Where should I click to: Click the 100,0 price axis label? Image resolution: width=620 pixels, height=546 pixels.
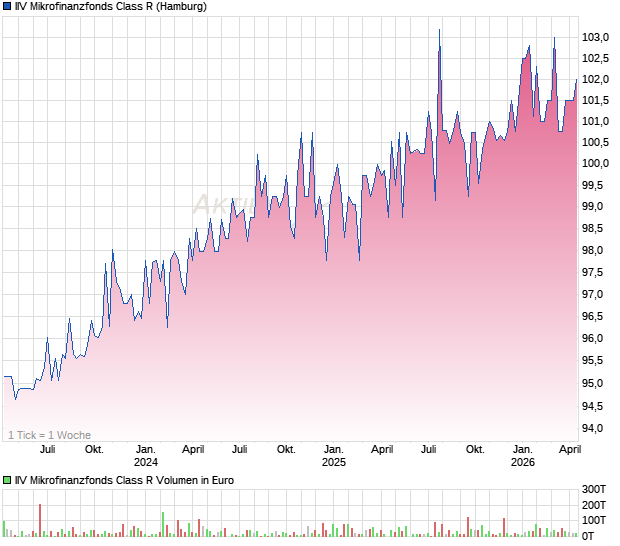pyautogui.click(x=596, y=163)
